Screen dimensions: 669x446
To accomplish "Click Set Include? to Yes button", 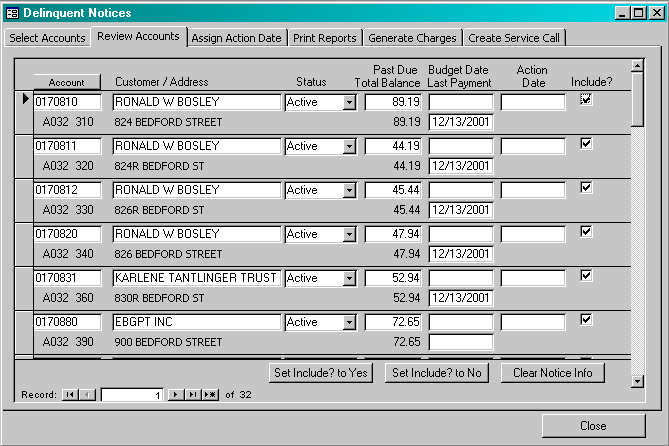I will [x=320, y=373].
